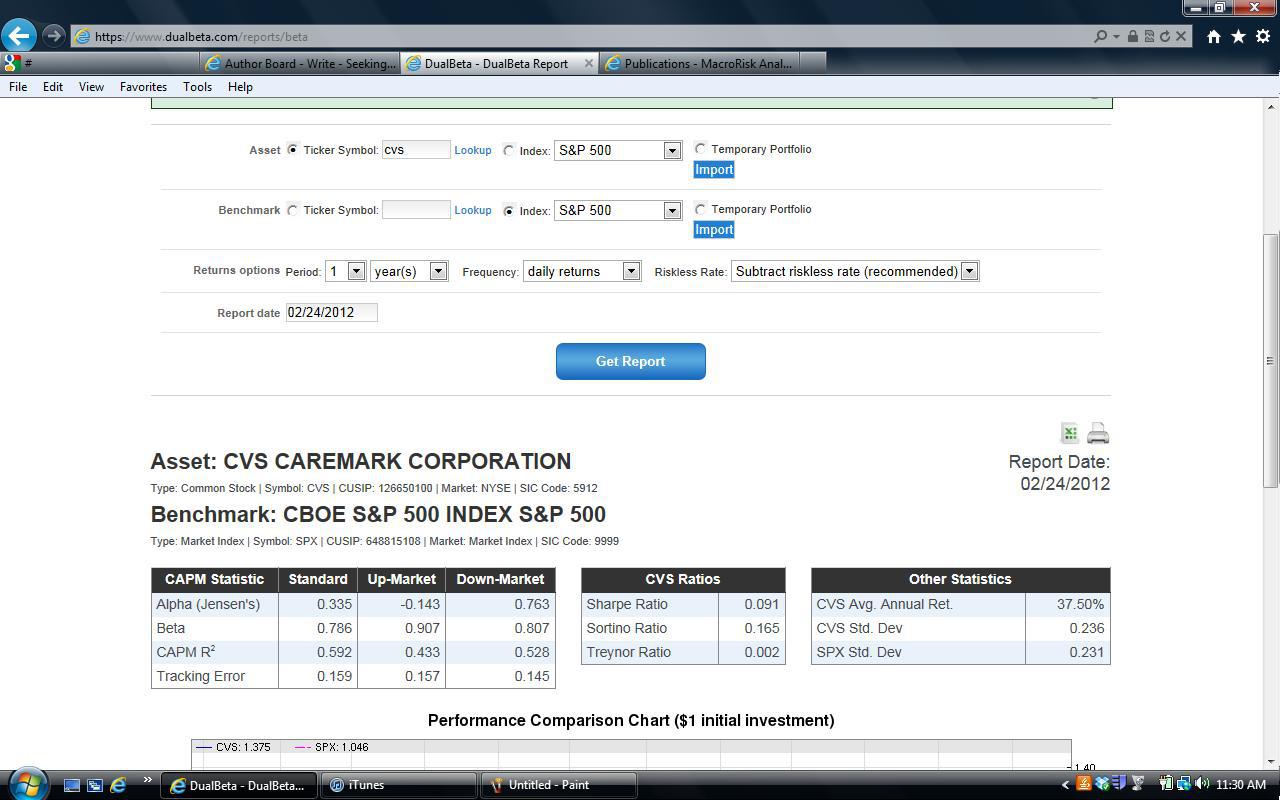The image size is (1280, 800).
Task: Switch to Untitled - Paint in taskbar
Action: tap(559, 785)
